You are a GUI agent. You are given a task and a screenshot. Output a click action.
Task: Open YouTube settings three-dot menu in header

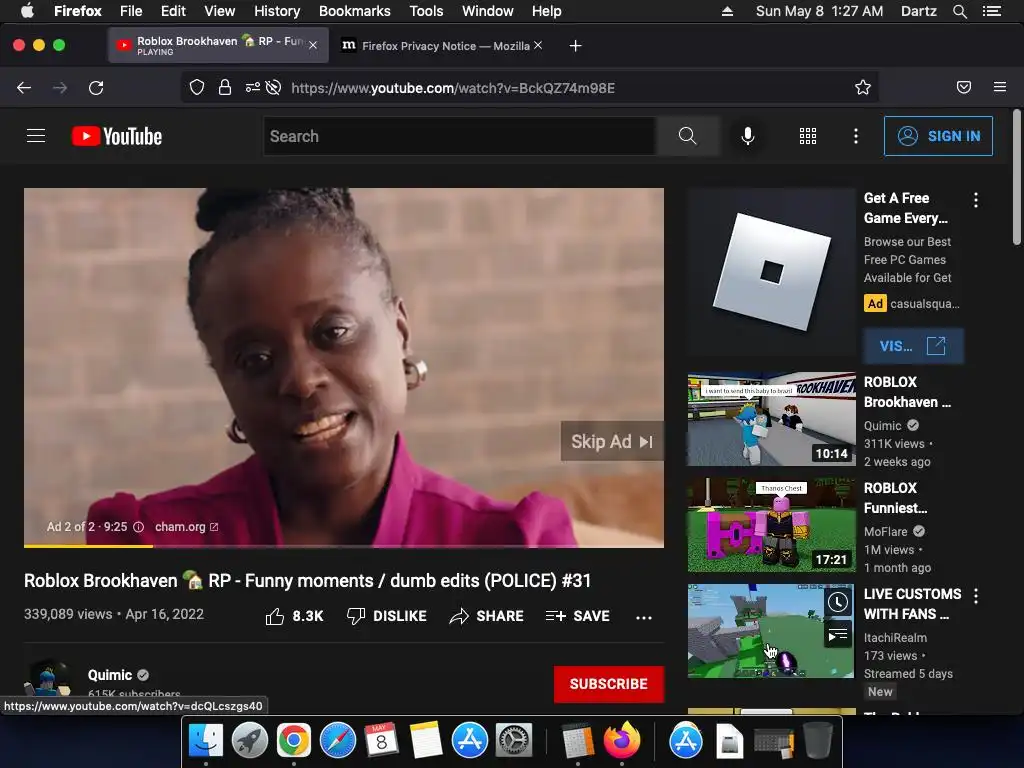coord(856,136)
